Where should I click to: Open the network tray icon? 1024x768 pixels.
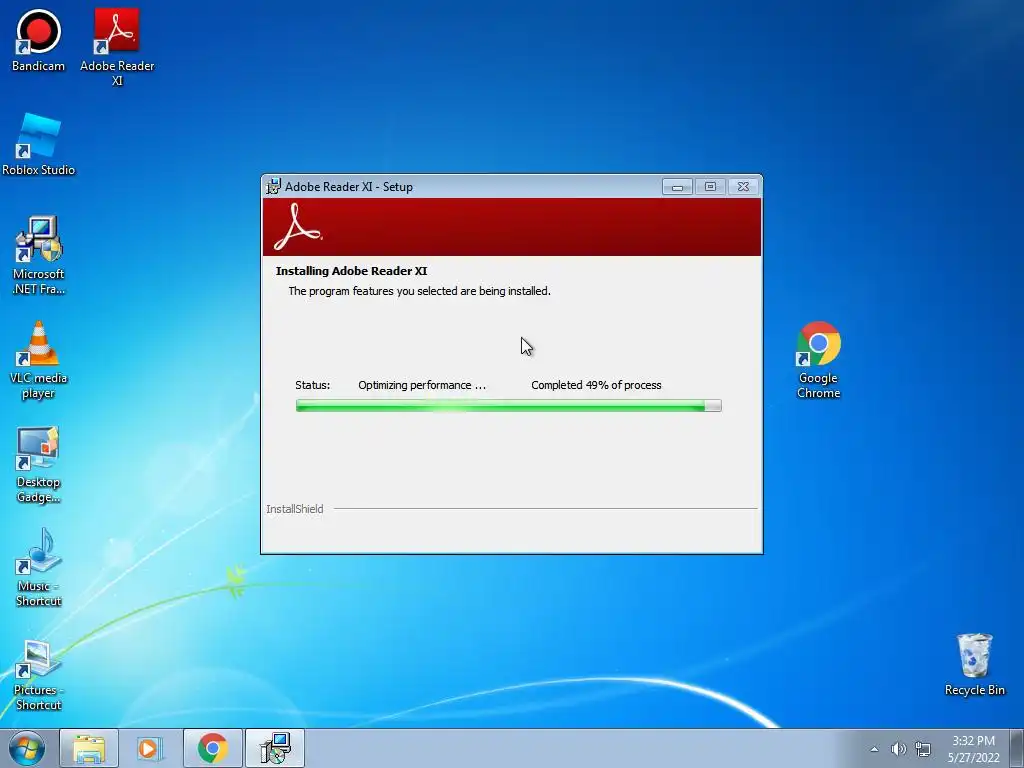pyautogui.click(x=923, y=749)
